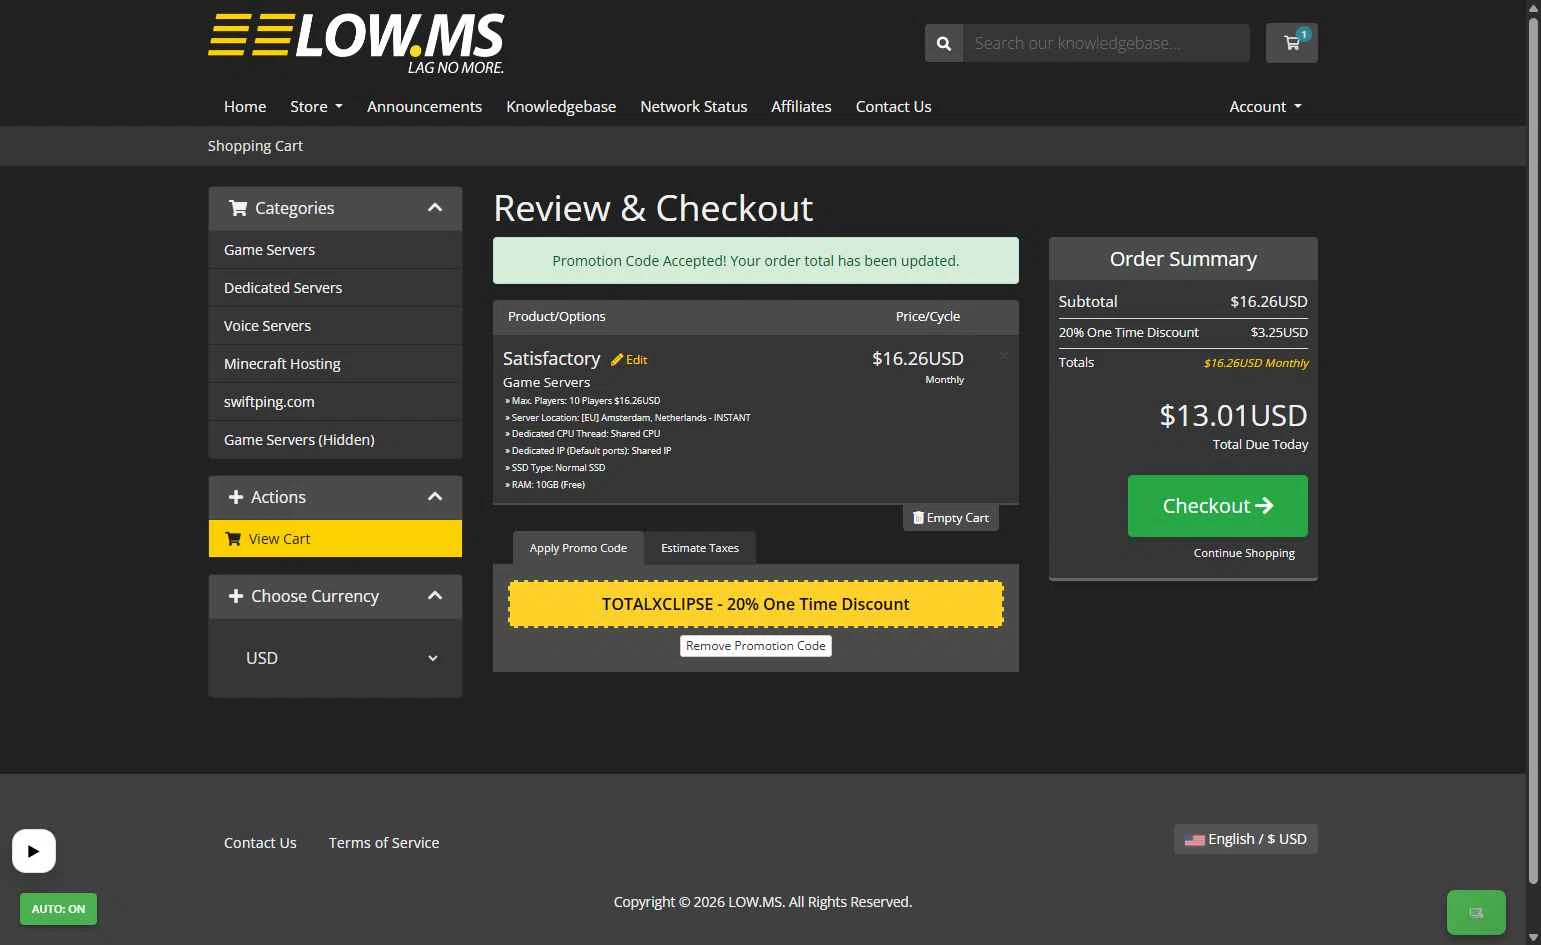Viewport: 1541px width, 945px height.
Task: Open Knowledgebase page
Action: tap(561, 106)
